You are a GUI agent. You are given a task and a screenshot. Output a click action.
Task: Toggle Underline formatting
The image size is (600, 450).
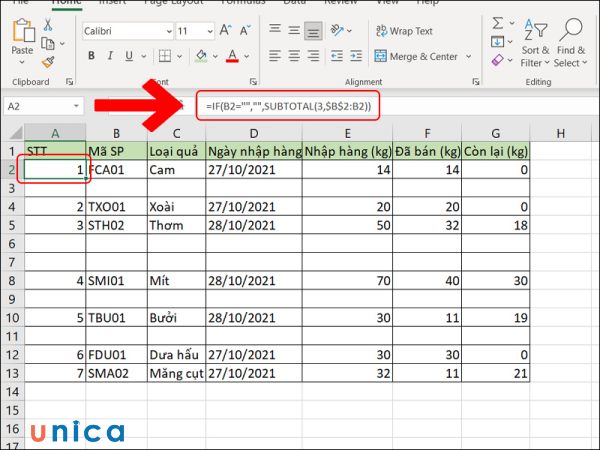(x=129, y=56)
